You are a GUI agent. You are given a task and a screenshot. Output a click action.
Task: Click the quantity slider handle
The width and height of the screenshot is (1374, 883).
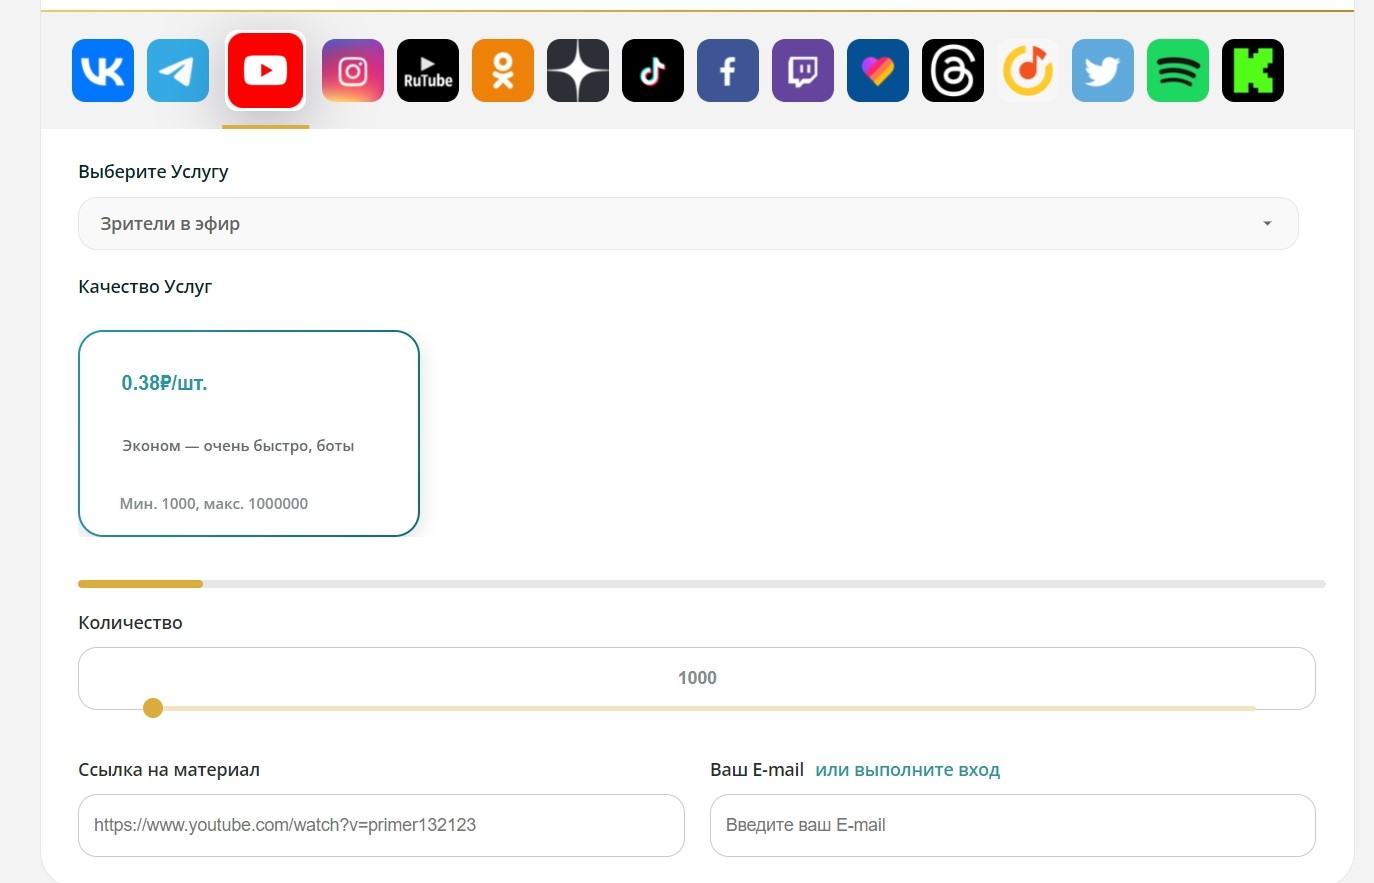click(x=153, y=708)
